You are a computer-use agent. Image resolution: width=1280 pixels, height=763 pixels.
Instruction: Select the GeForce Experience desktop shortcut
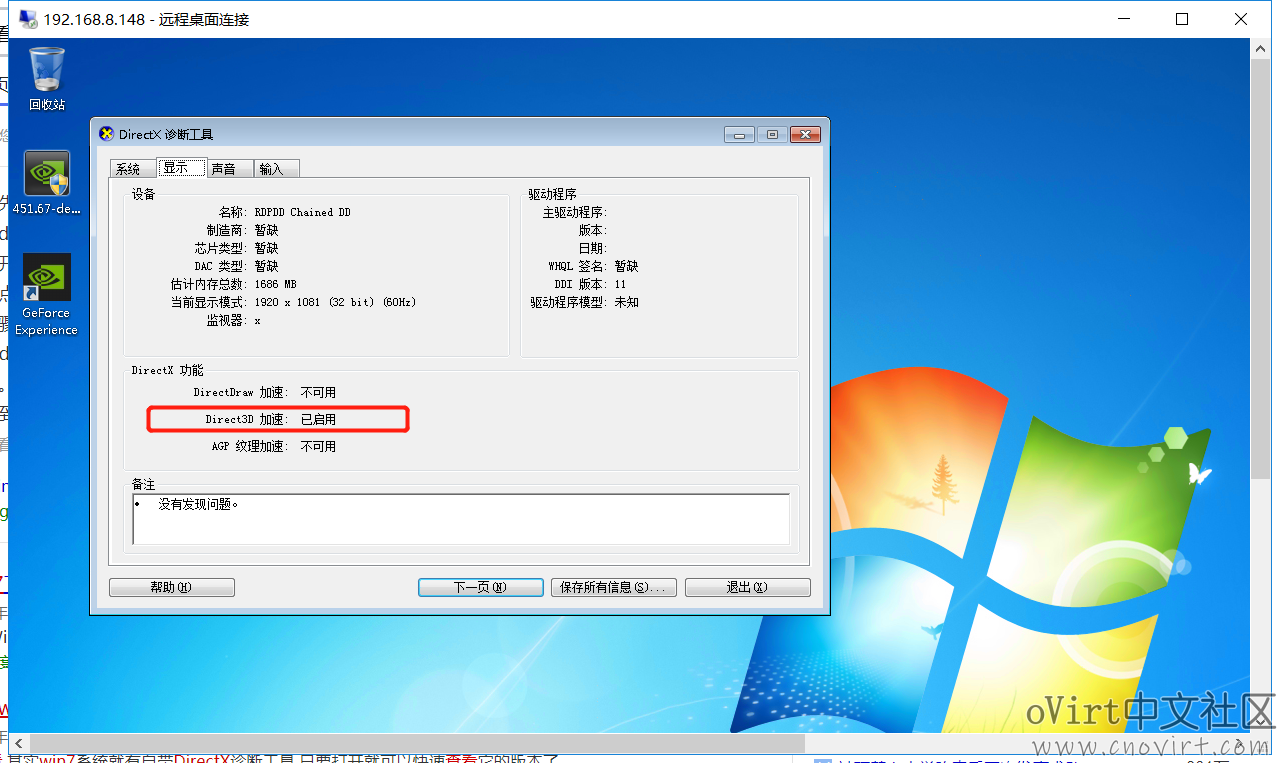[x=47, y=295]
